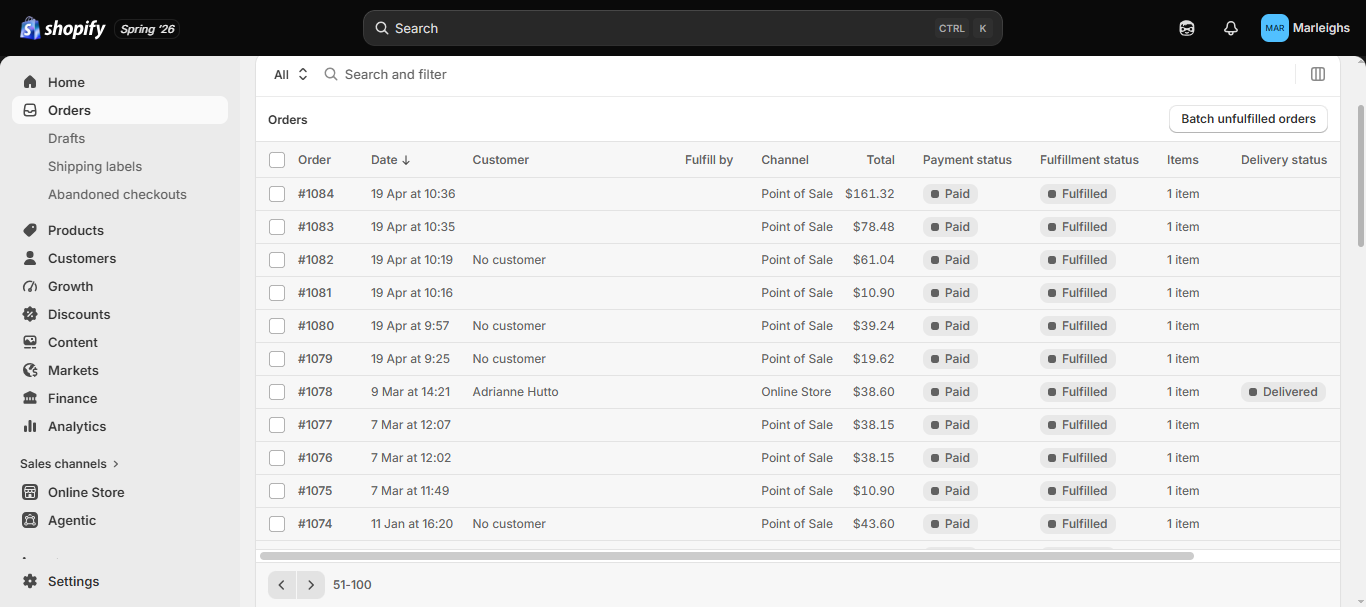The height and width of the screenshot is (607, 1366).
Task: Click the Discounts badge icon
Action: tap(30, 314)
